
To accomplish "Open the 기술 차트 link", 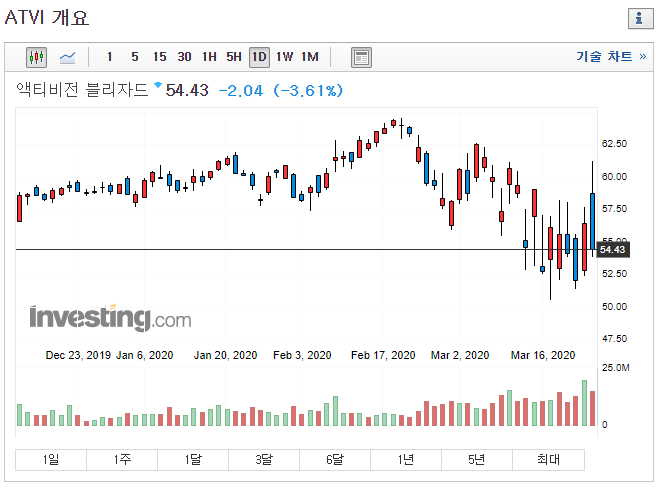I will (x=611, y=56).
